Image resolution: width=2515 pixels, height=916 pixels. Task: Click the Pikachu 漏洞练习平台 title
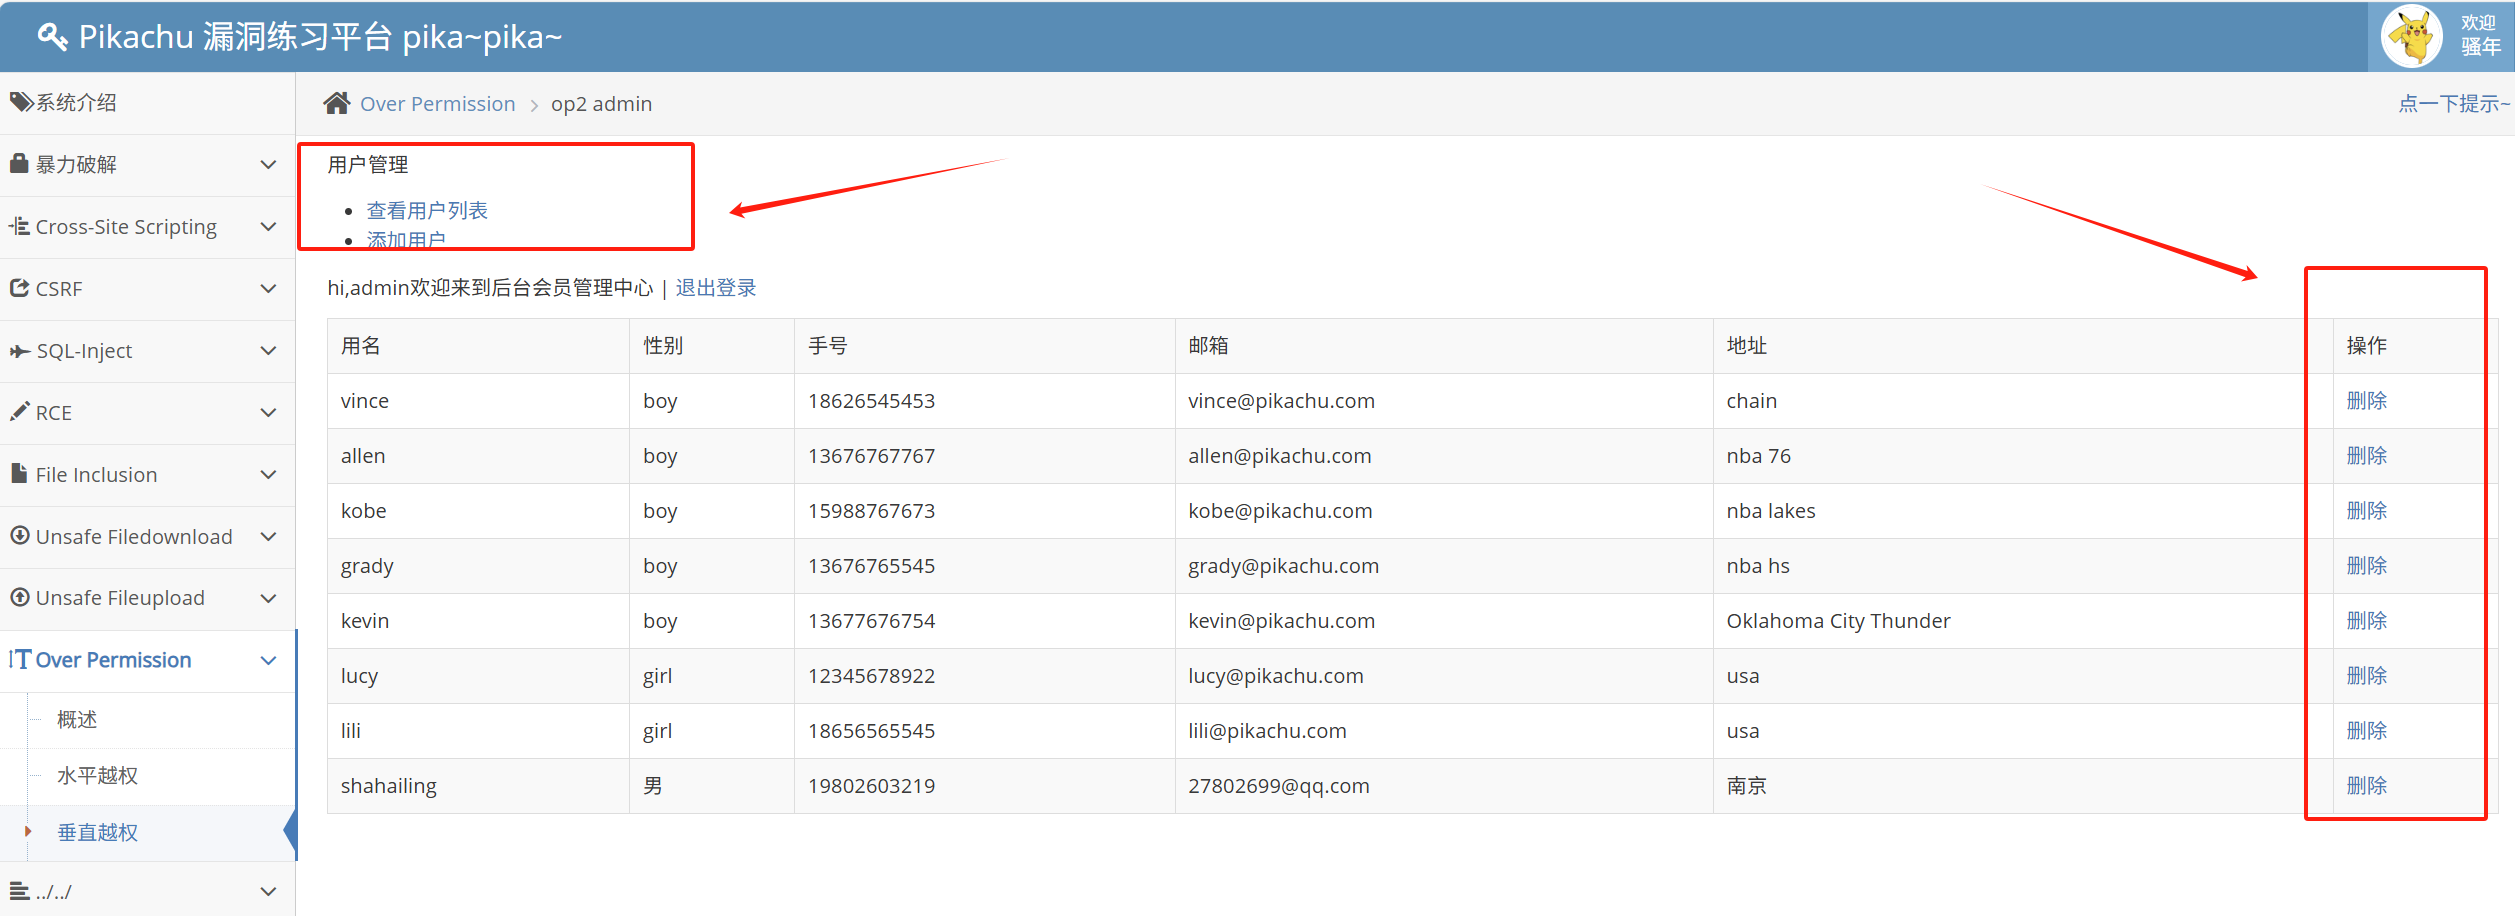coord(320,37)
